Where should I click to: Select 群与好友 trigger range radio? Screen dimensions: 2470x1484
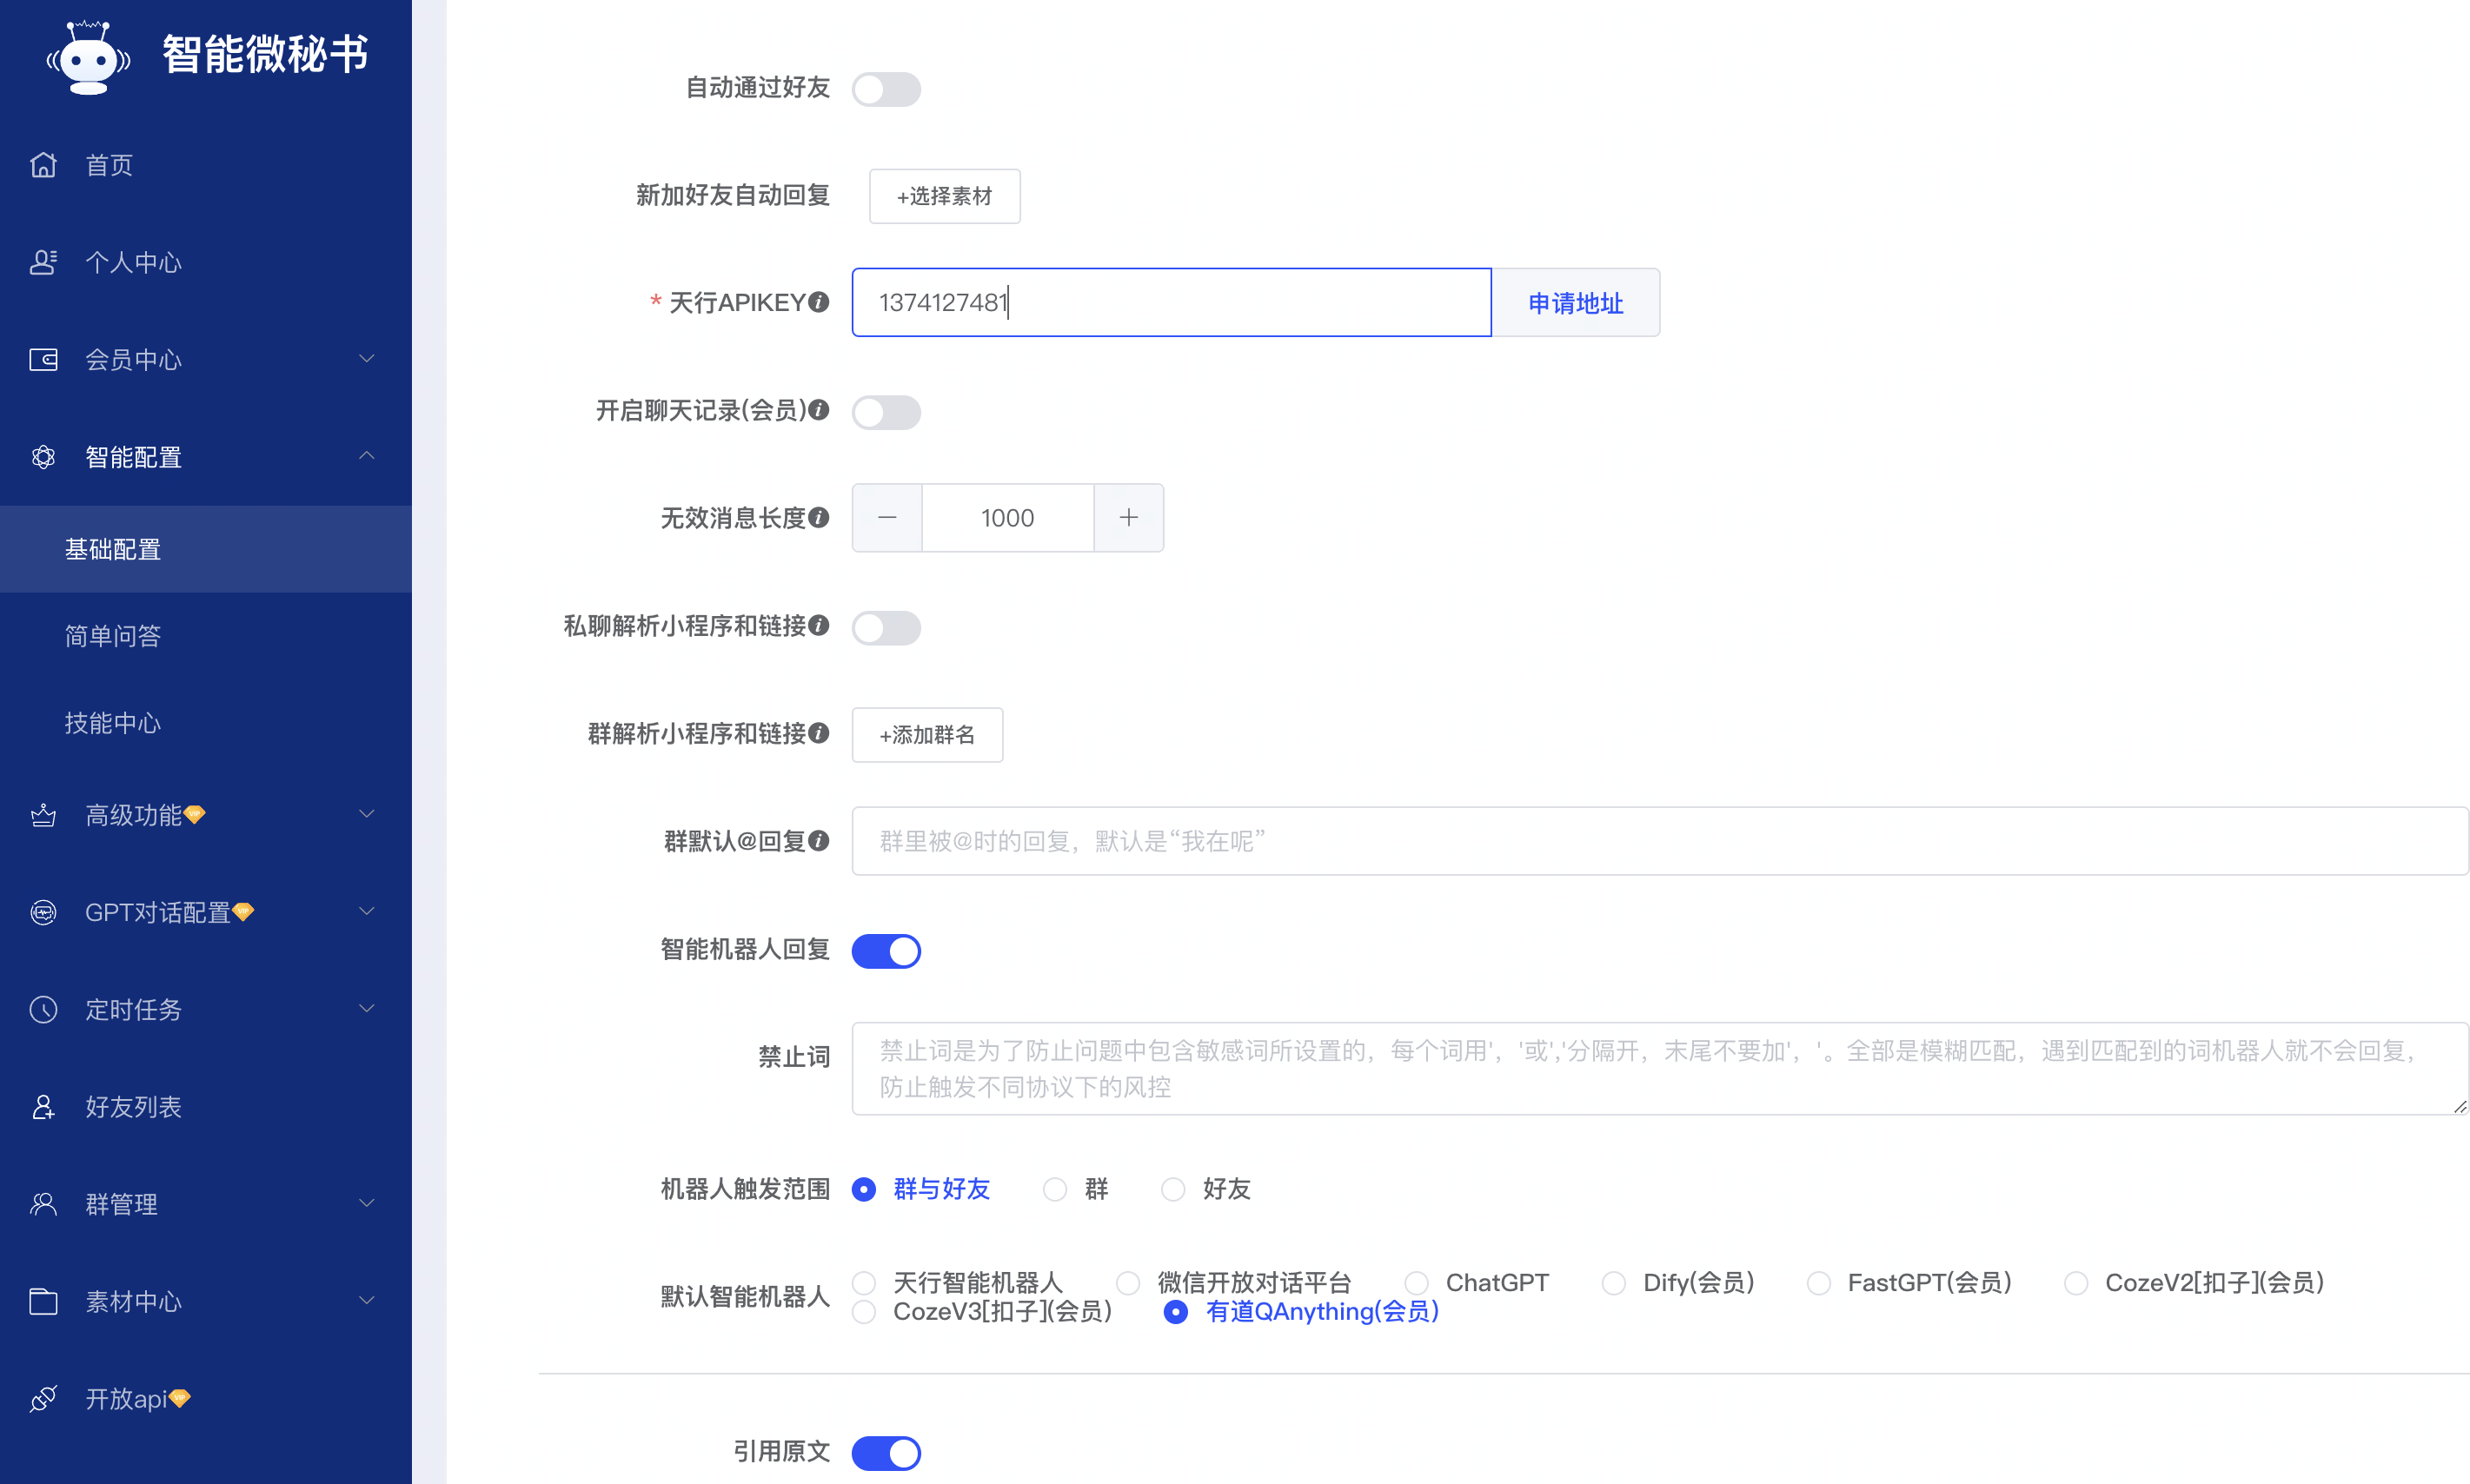point(864,1189)
